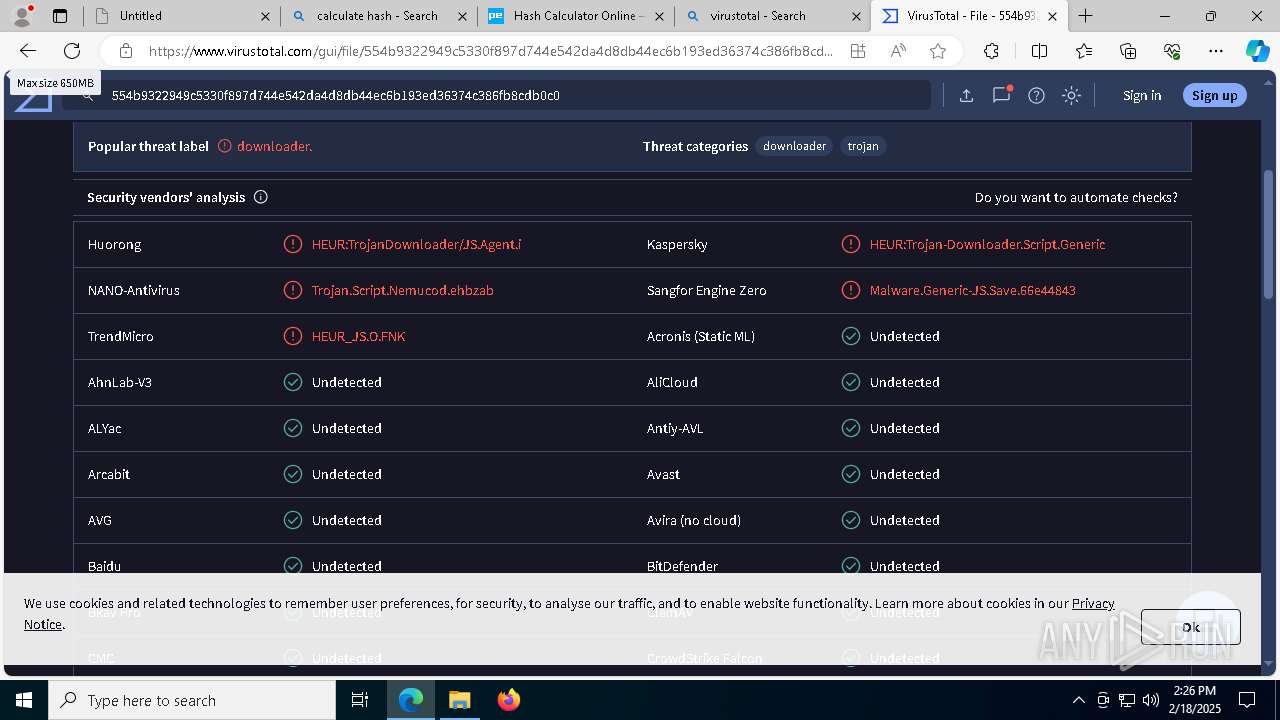Click the trojan threat category chip
This screenshot has width=1280, height=720.
pos(863,146)
